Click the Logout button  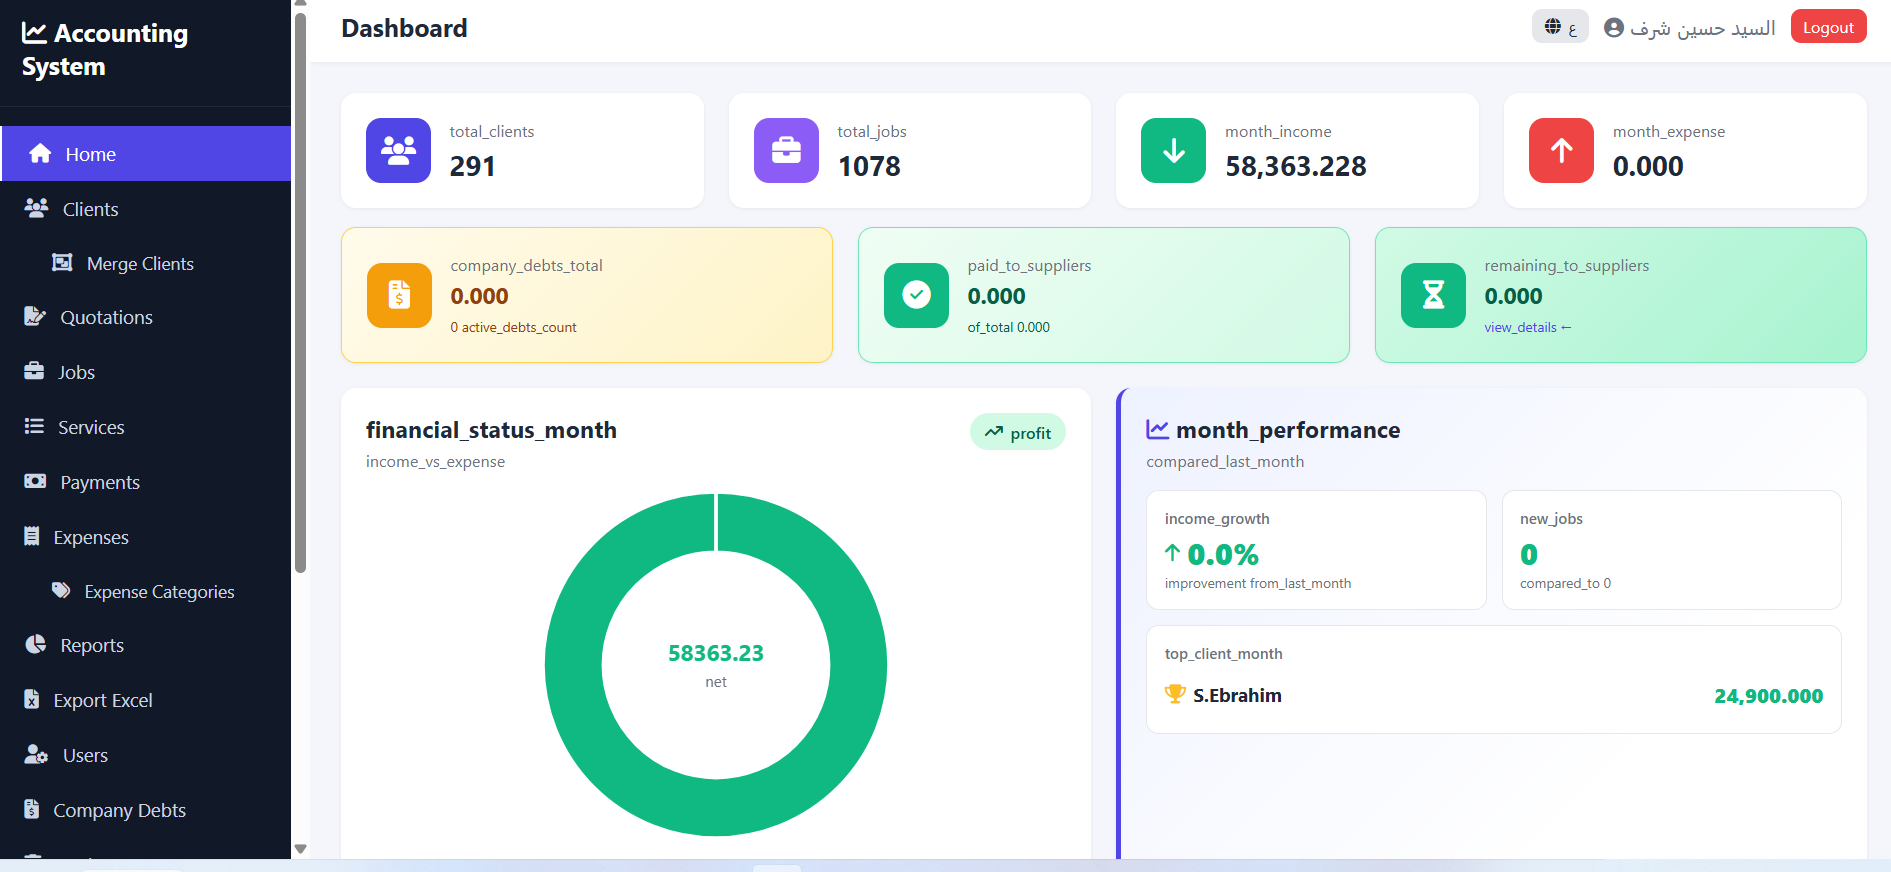point(1828,27)
